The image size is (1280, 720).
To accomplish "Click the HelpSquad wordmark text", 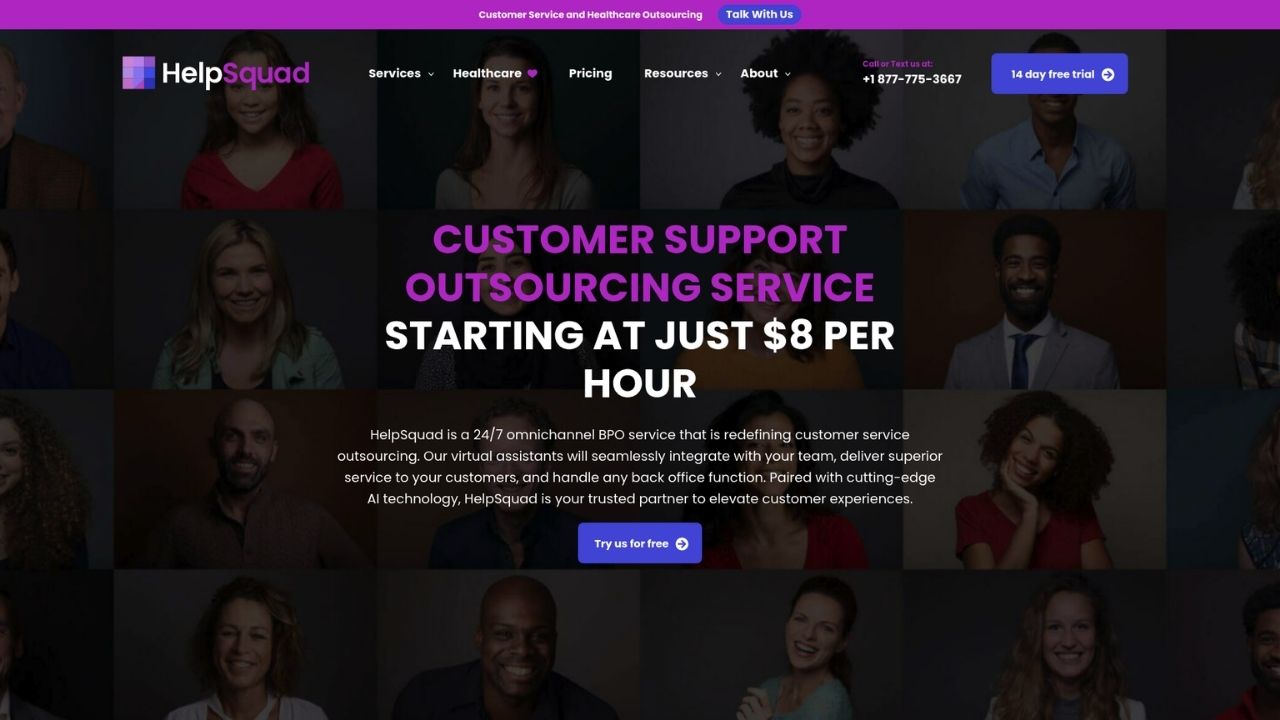I will [x=235, y=73].
